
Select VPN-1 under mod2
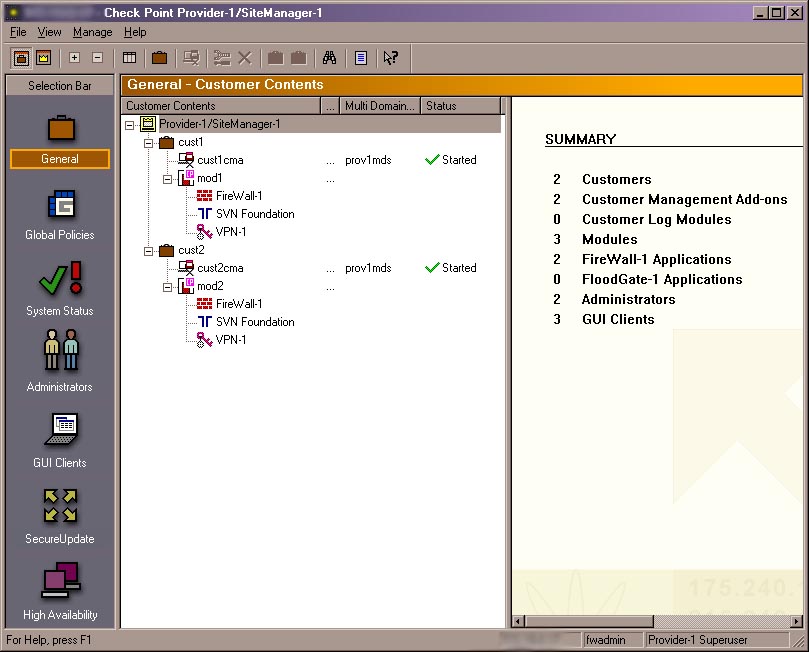(x=231, y=339)
